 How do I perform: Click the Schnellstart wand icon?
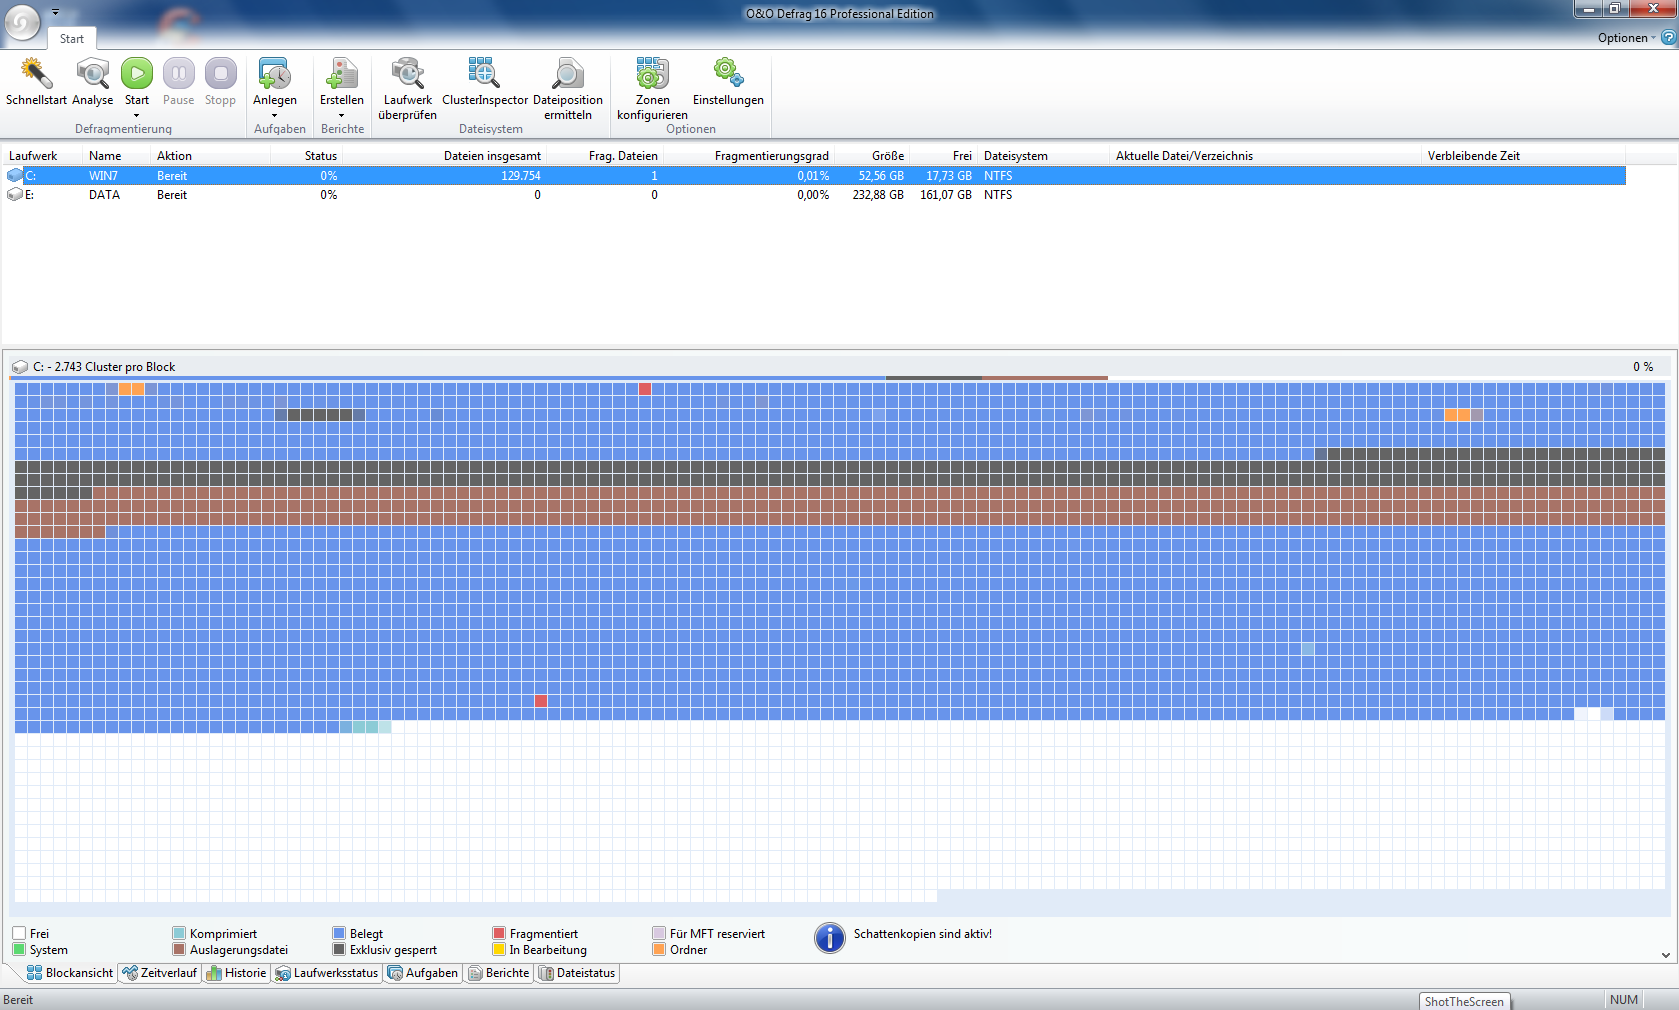pos(36,74)
